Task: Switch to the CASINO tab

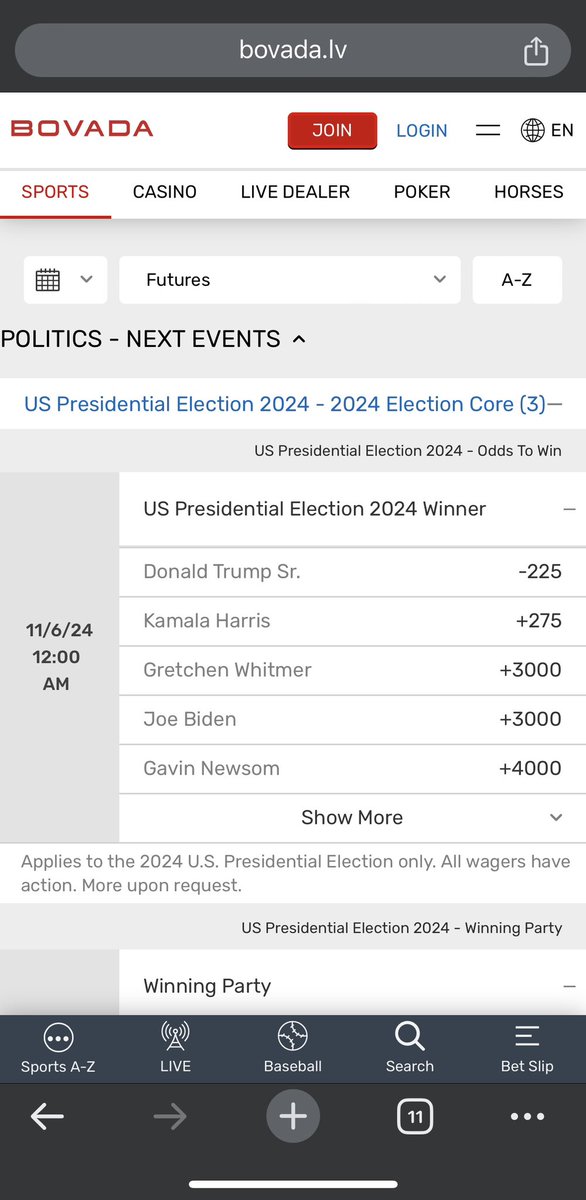Action: [165, 192]
